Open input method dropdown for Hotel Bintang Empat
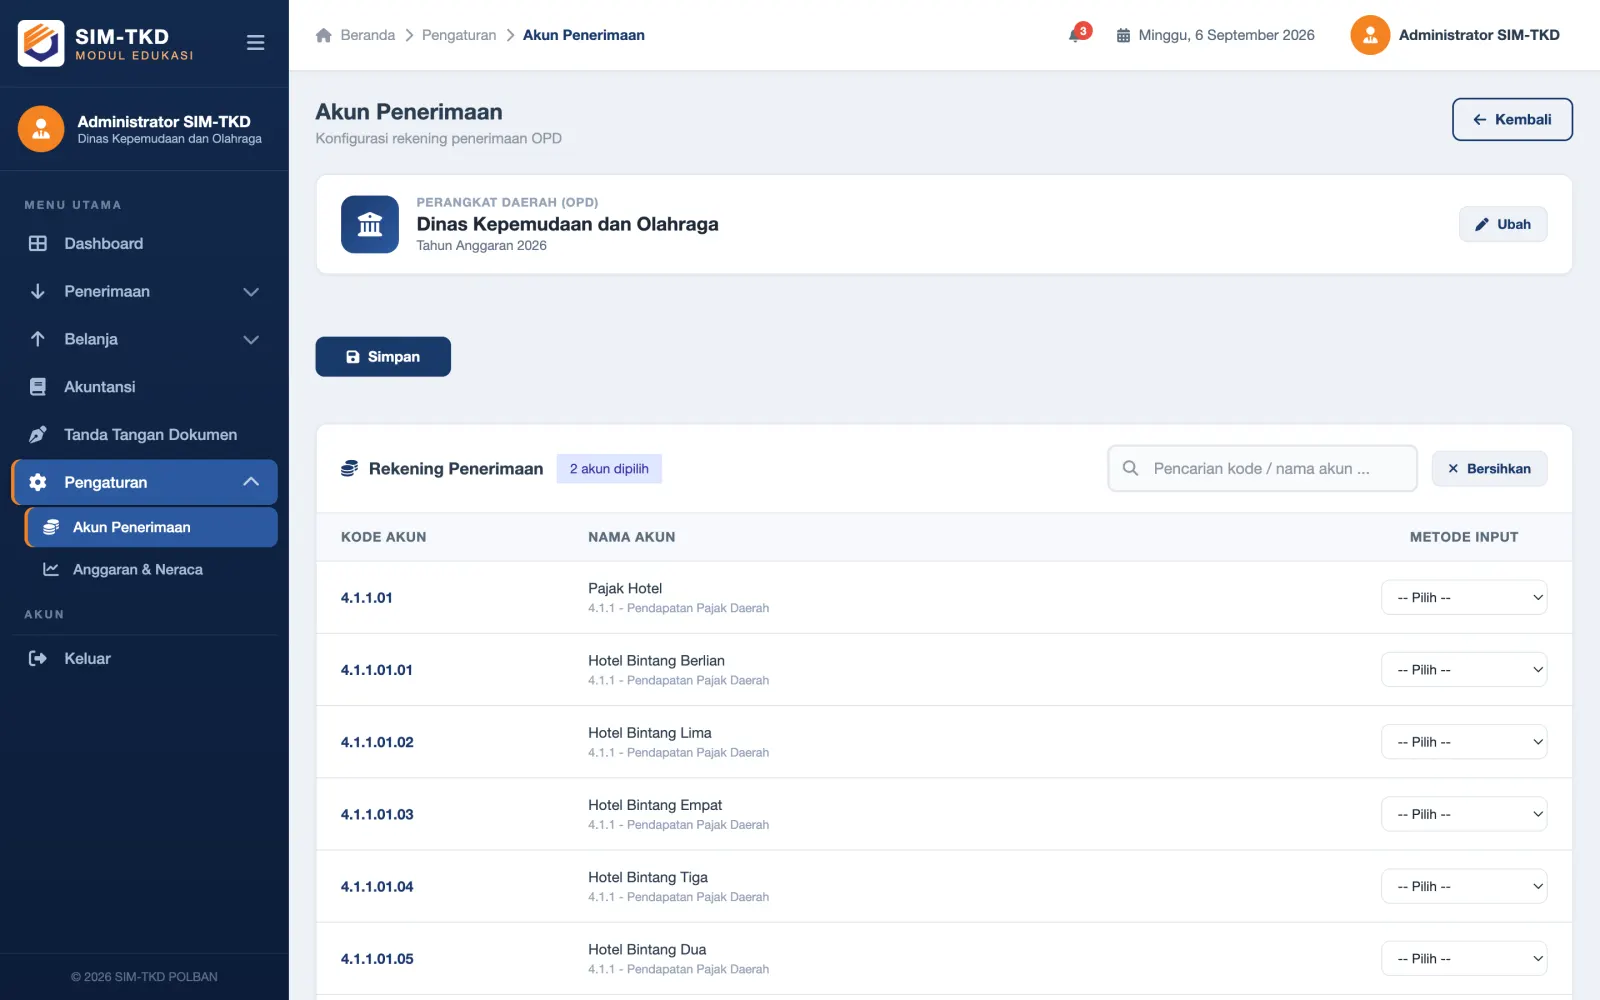The width and height of the screenshot is (1600, 1000). click(x=1464, y=814)
